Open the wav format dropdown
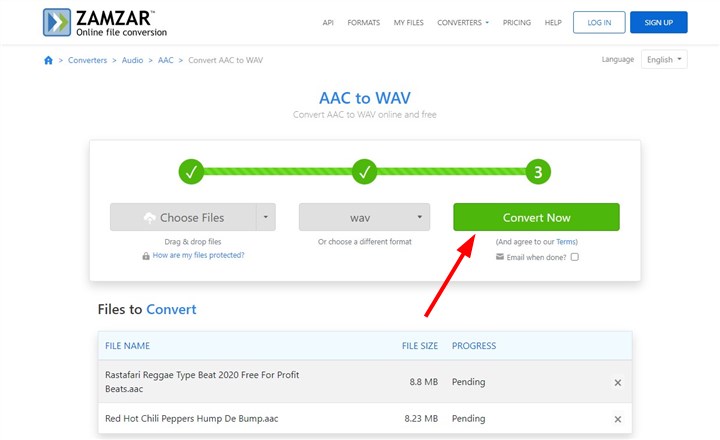720x440 pixels. 365,217
